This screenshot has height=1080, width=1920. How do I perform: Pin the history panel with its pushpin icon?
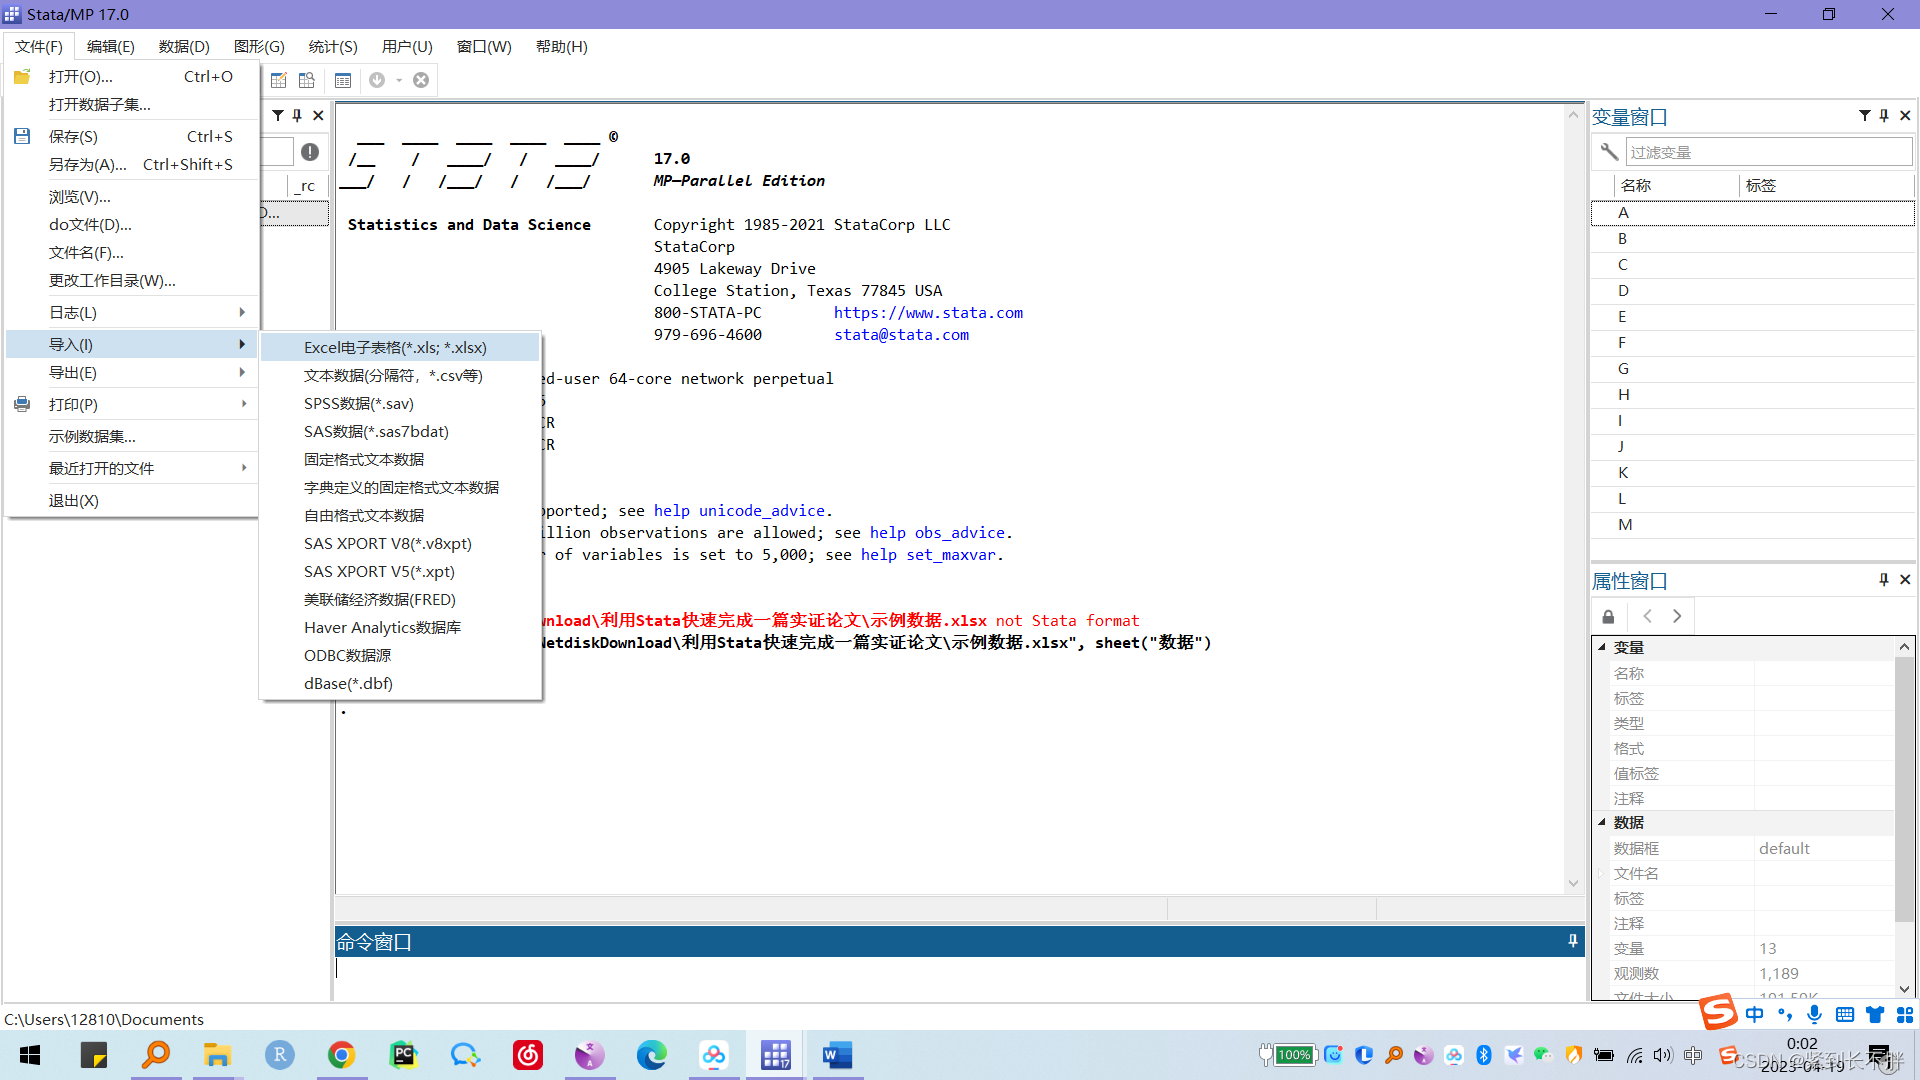297,115
